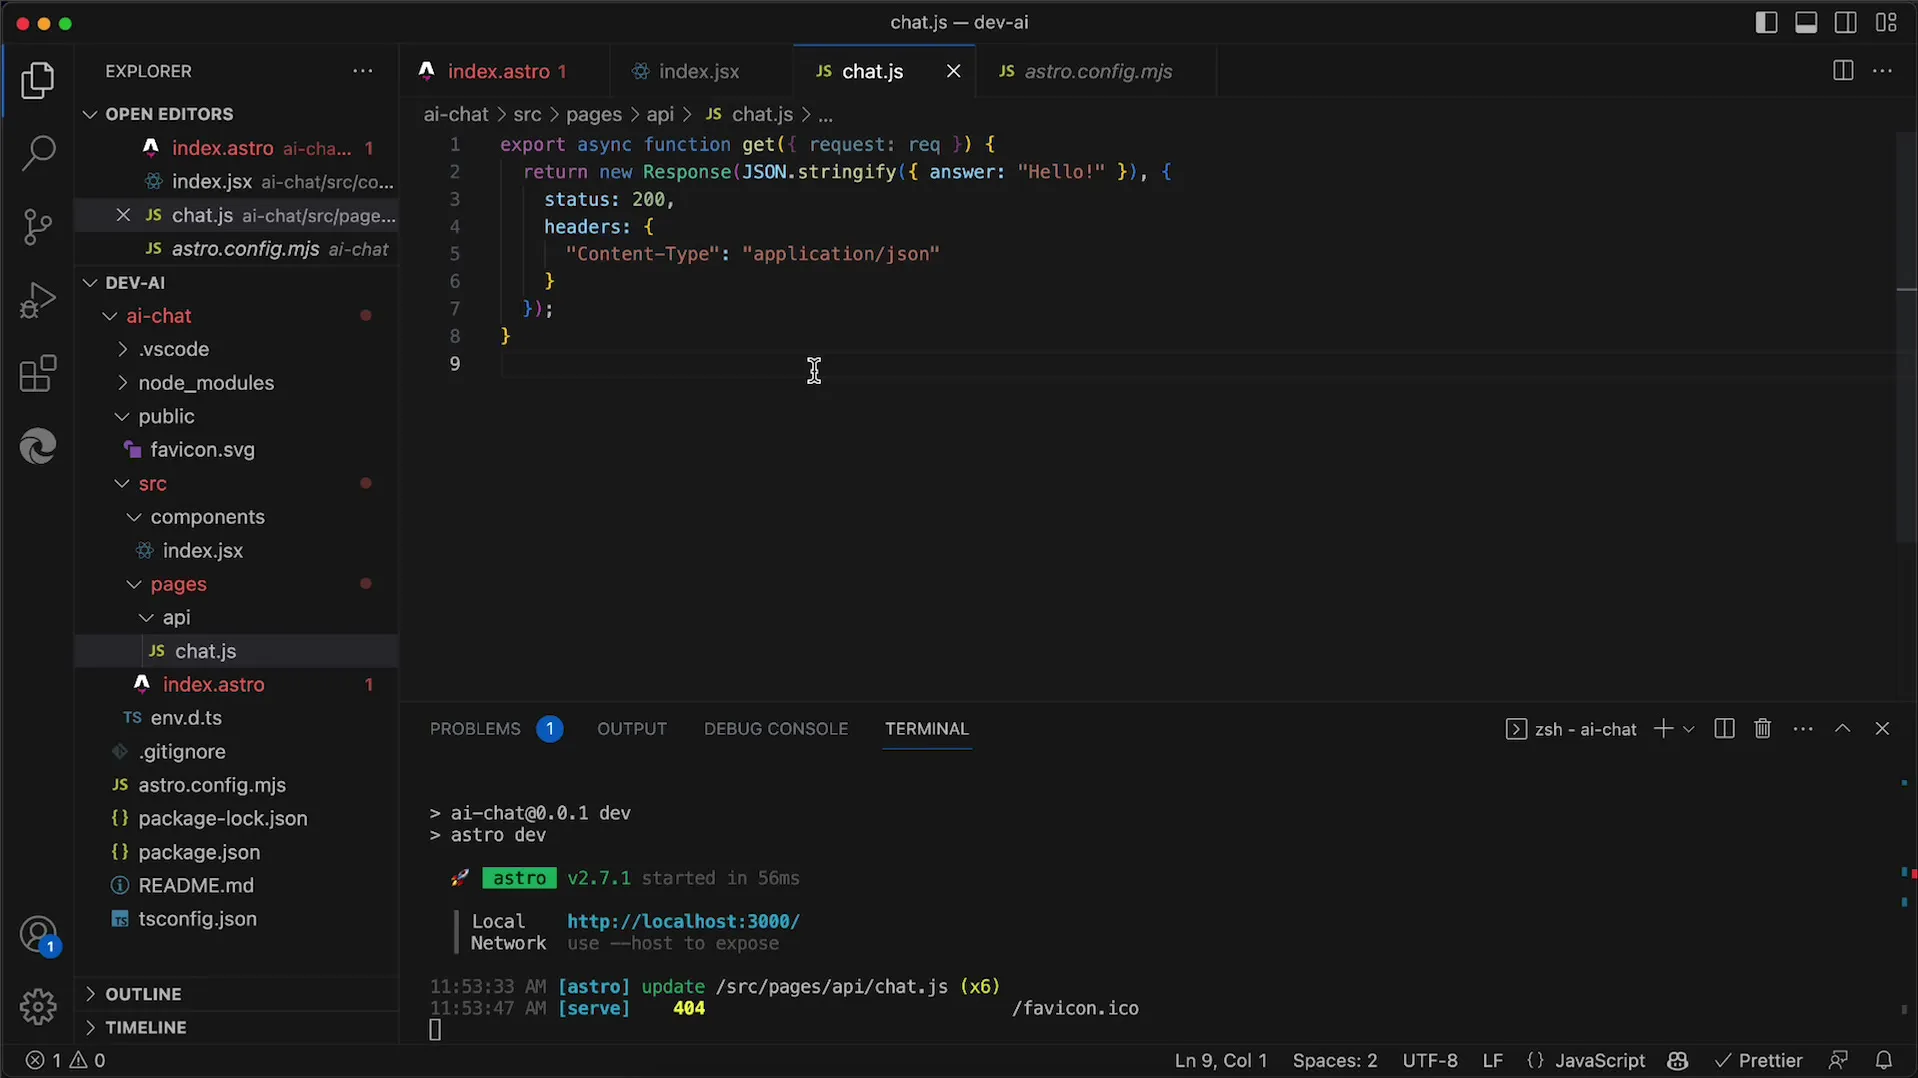Split the editor to the right
Image resolution: width=1918 pixels, height=1078 pixels.
point(1842,71)
